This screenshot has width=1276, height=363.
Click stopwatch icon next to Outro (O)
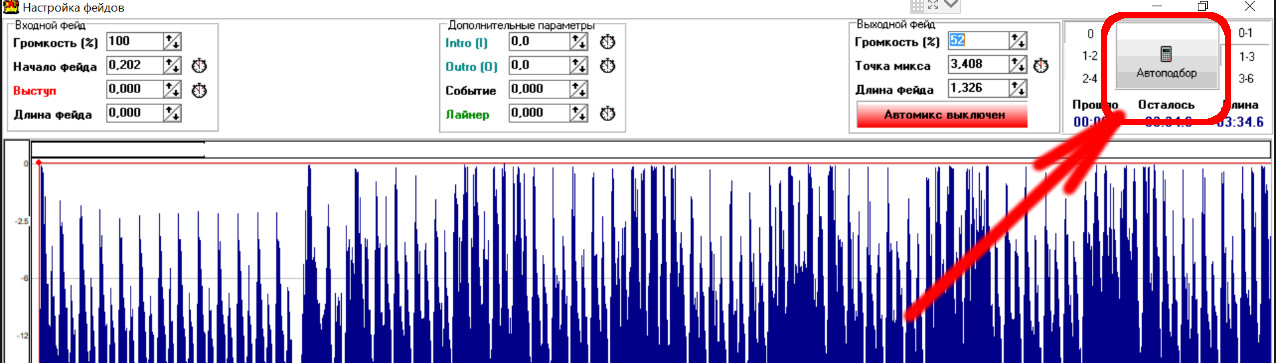click(x=607, y=66)
